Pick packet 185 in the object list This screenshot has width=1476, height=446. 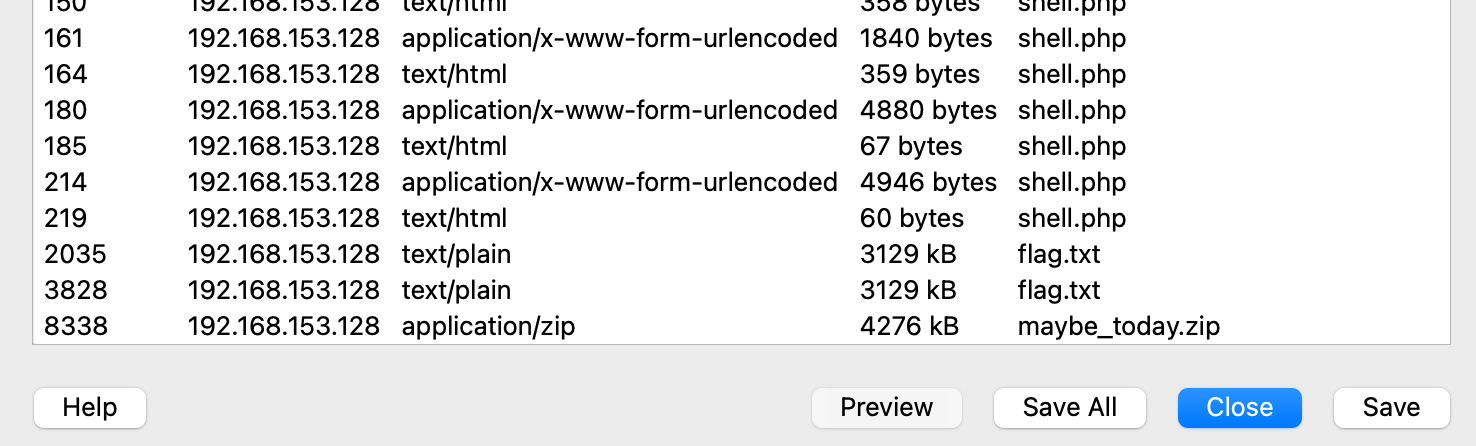pyautogui.click(x=66, y=147)
